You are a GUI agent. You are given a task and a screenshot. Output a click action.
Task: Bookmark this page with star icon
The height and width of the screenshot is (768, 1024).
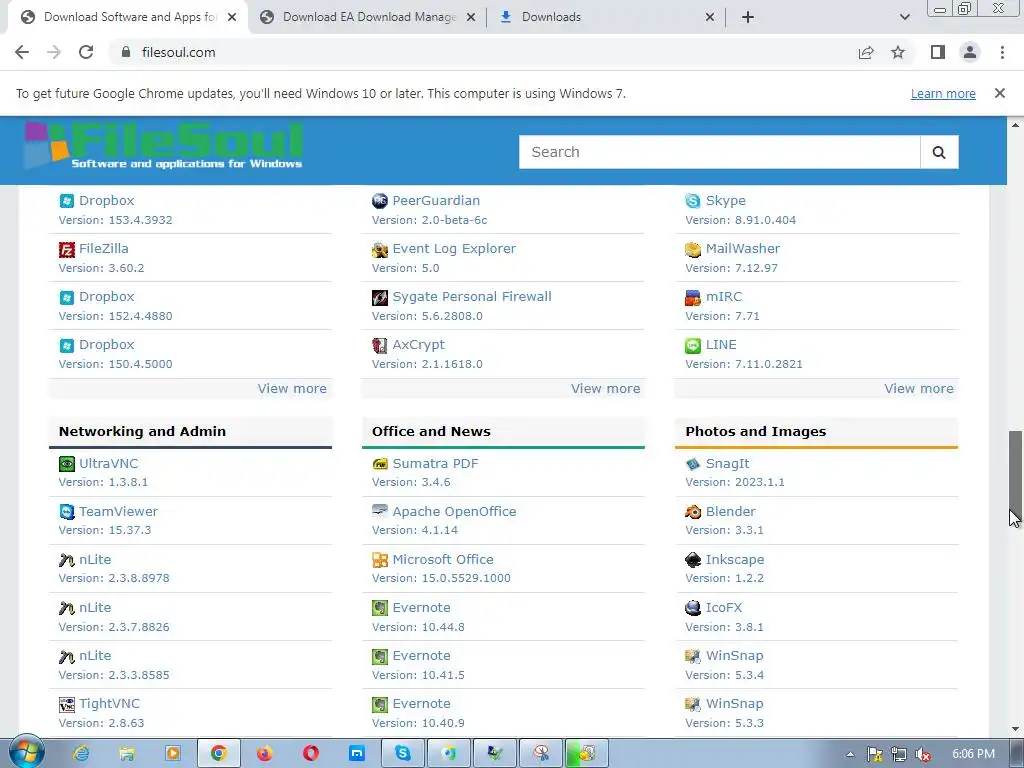898,52
